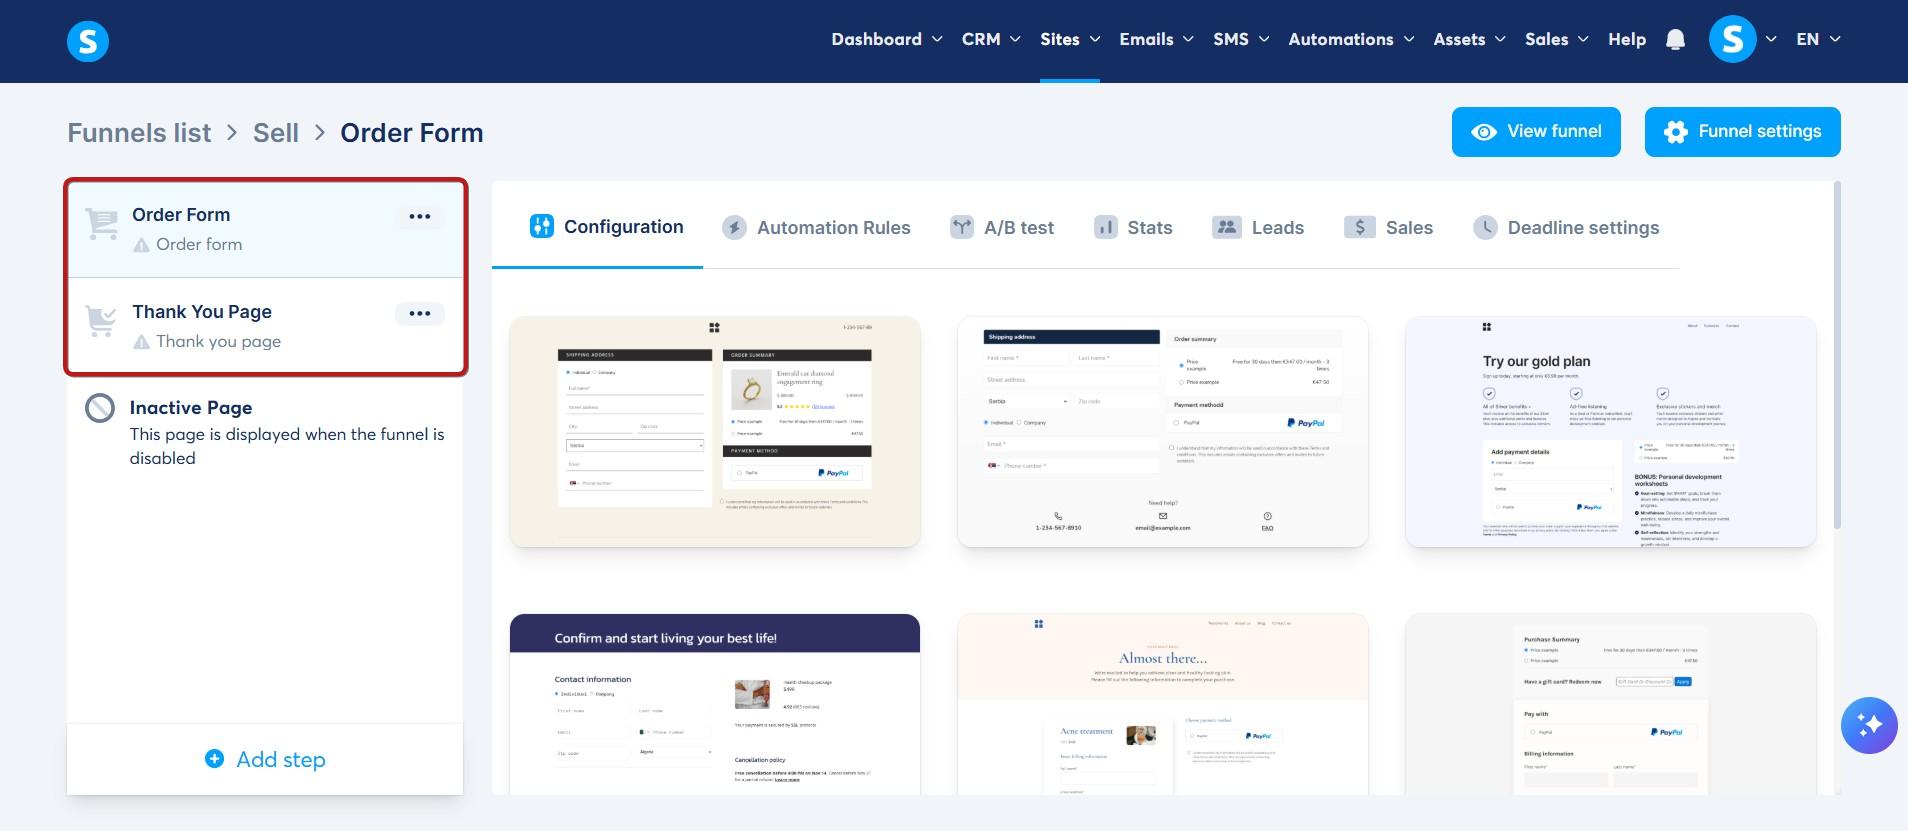Switch to the Leads tab

coord(1258,227)
